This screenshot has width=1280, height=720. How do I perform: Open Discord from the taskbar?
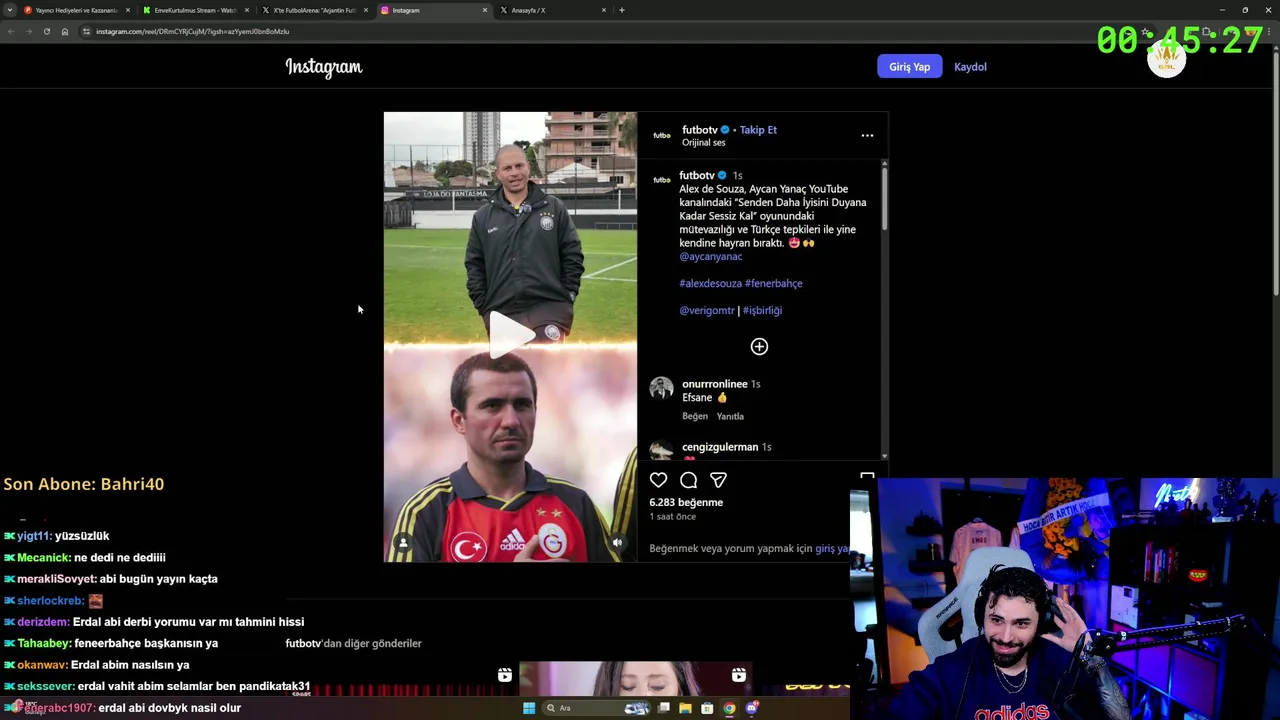pyautogui.click(x=752, y=708)
